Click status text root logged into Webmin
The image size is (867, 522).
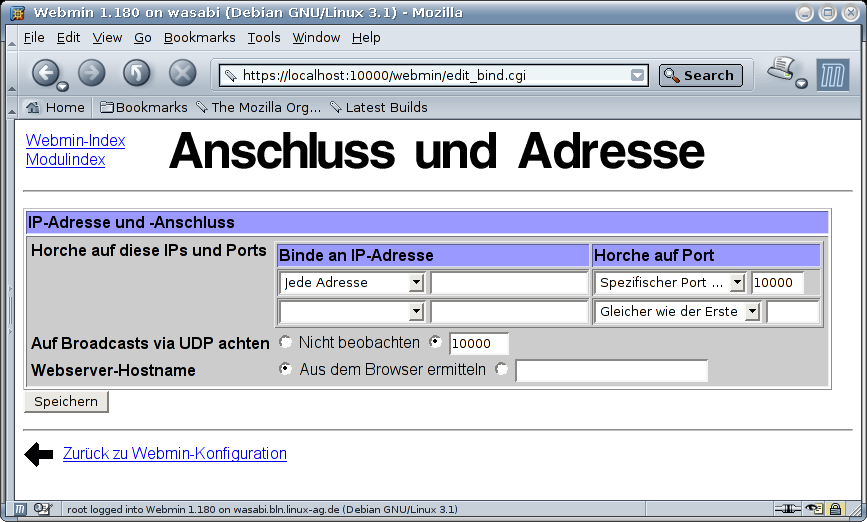click(262, 509)
